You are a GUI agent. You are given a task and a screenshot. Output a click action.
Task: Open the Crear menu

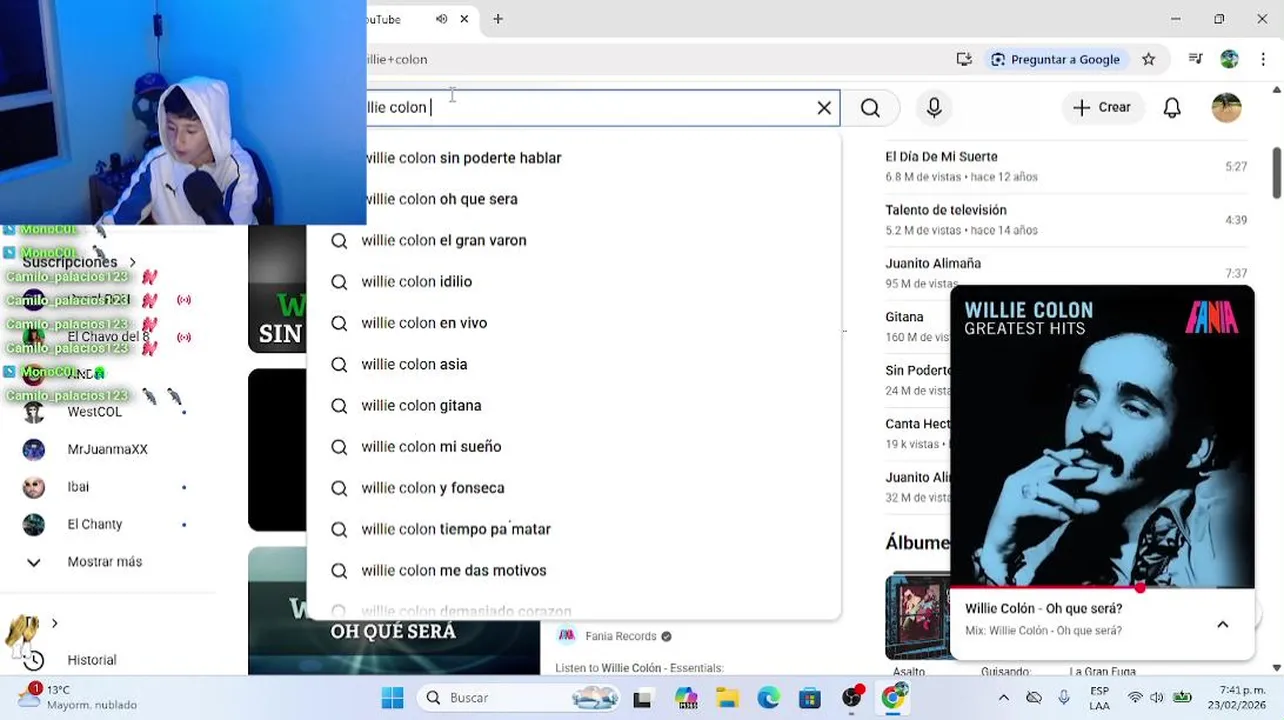[x=1101, y=107]
